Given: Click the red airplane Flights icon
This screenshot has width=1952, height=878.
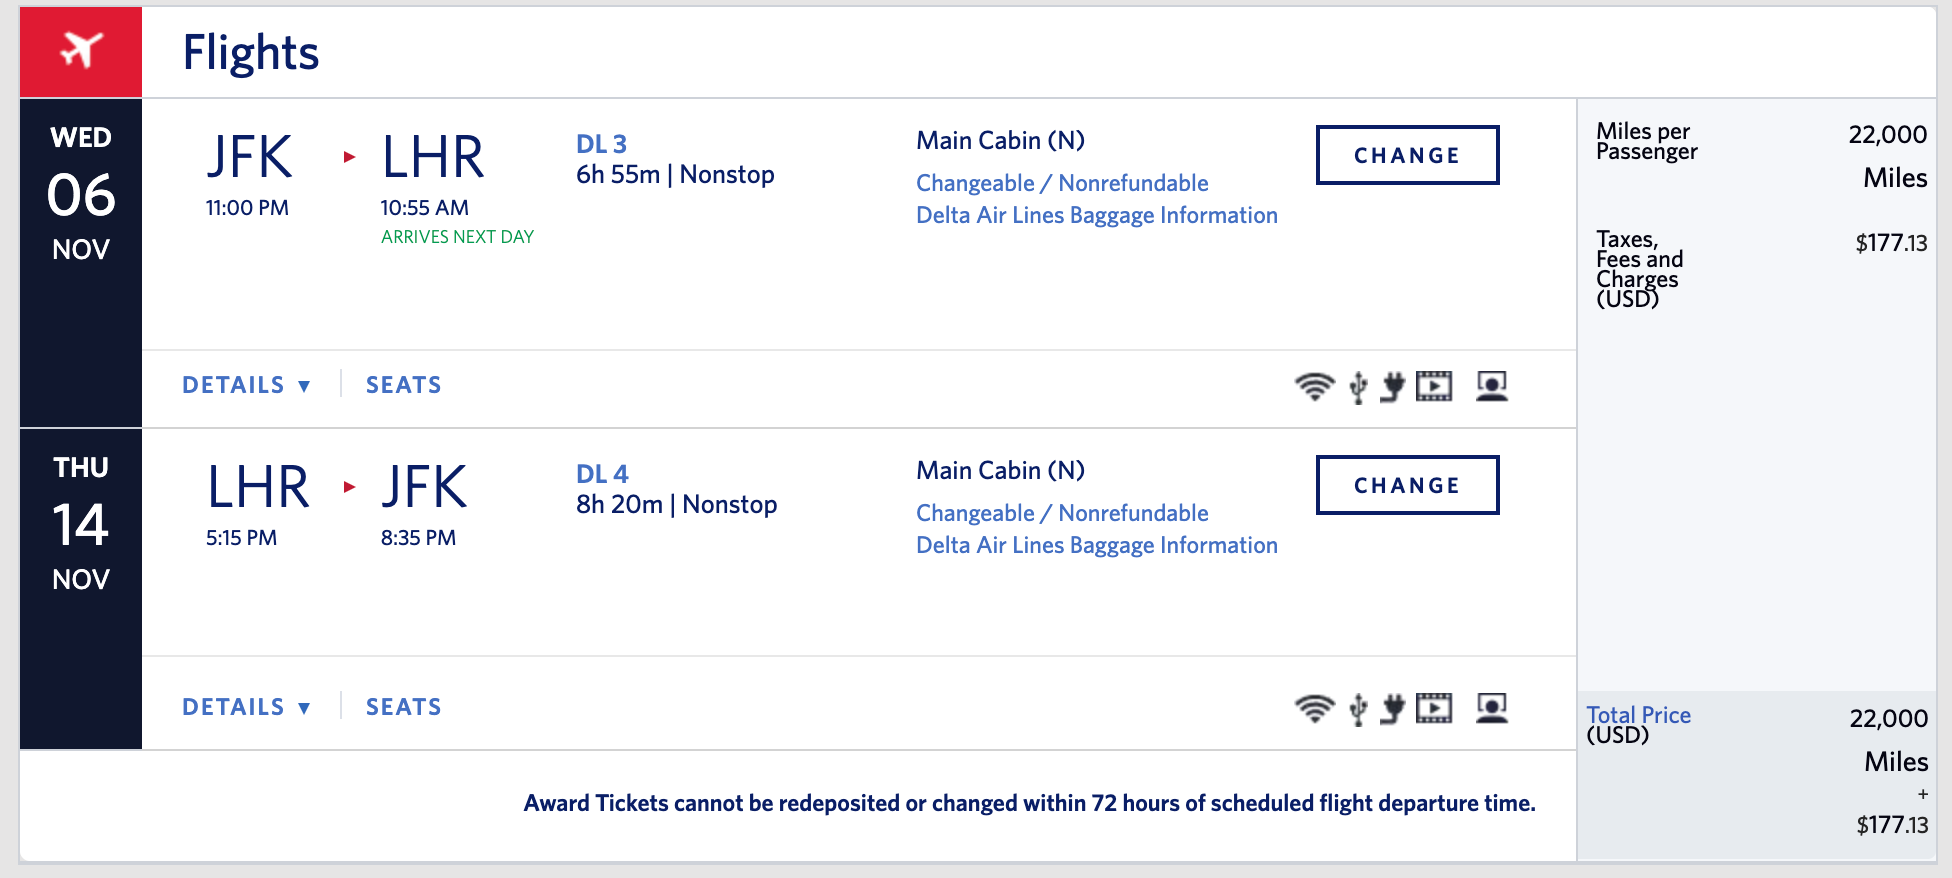Looking at the screenshot, I should (x=81, y=51).
